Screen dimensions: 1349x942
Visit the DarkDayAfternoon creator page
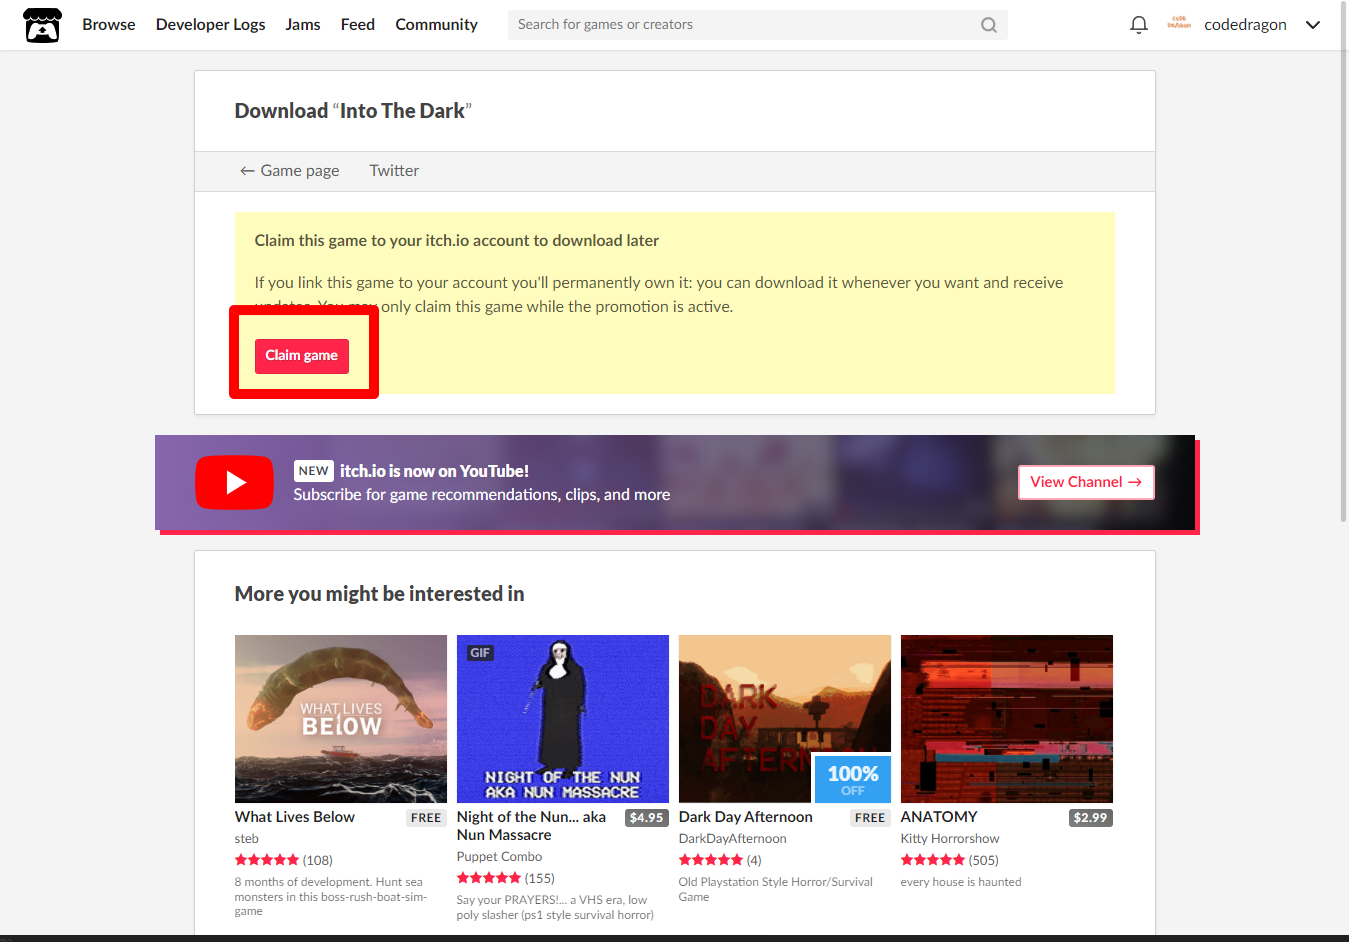(733, 839)
